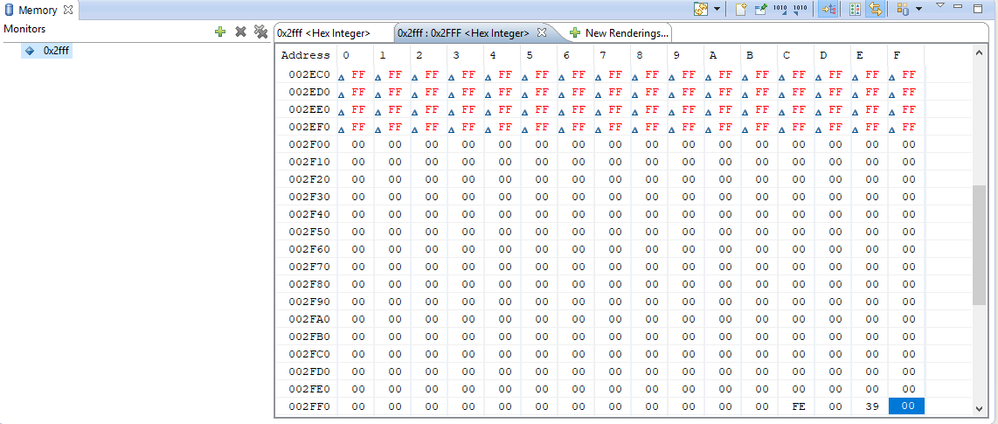The width and height of the screenshot is (998, 424).
Task: Select address row 002EE0
Action: click(x=309, y=110)
